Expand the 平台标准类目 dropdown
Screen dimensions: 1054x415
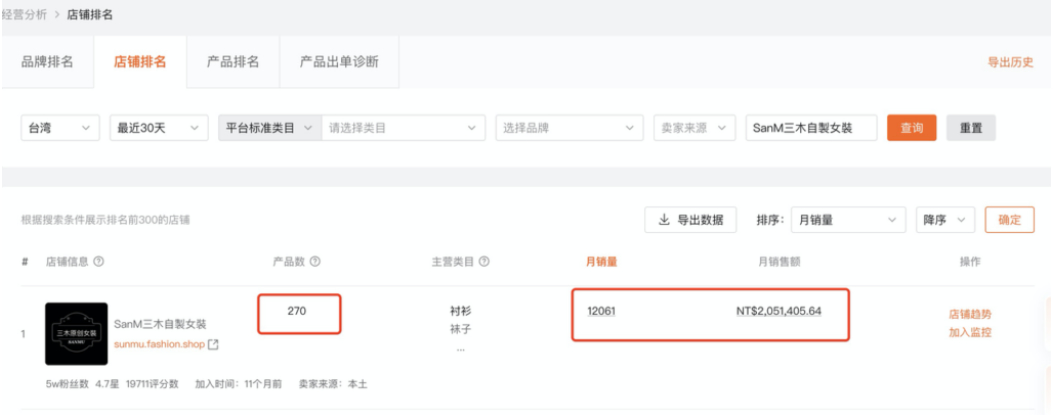tap(268, 128)
